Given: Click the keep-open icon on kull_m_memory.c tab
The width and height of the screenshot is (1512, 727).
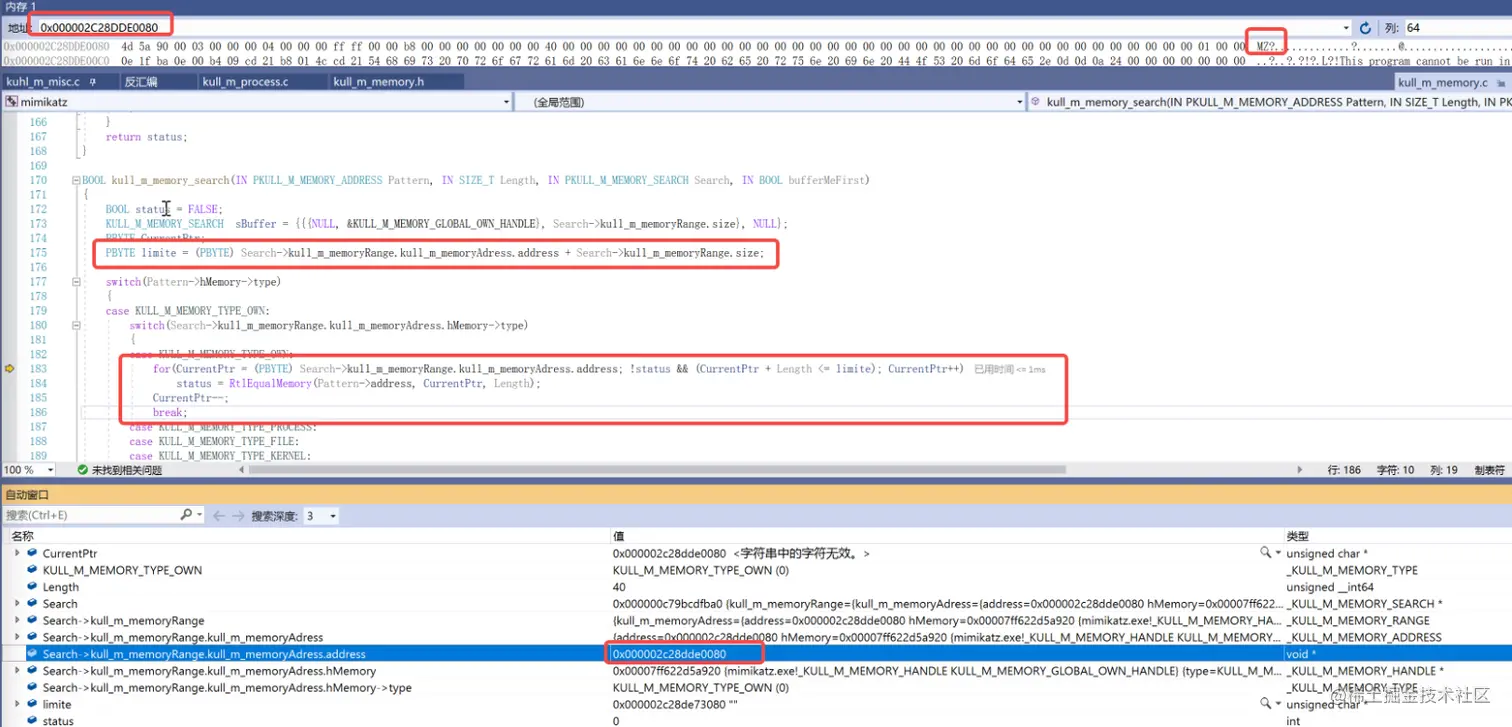Looking at the screenshot, I should point(1501,83).
